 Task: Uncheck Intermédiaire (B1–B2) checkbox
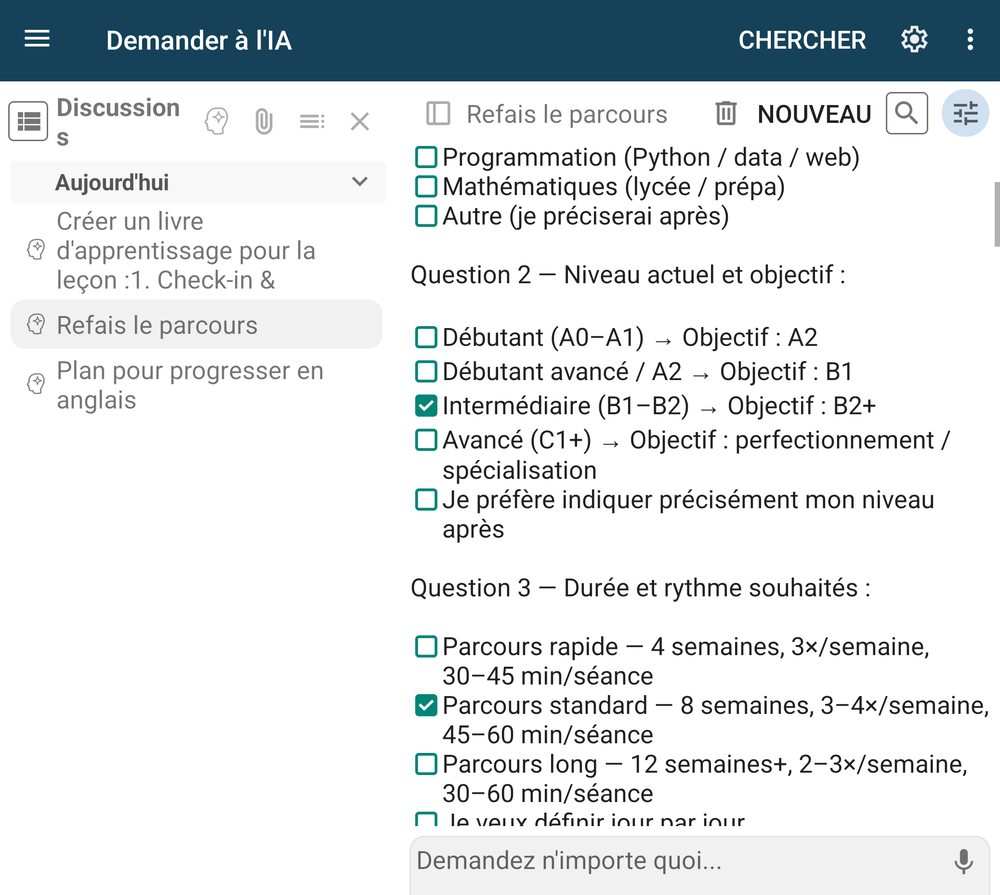(426, 405)
